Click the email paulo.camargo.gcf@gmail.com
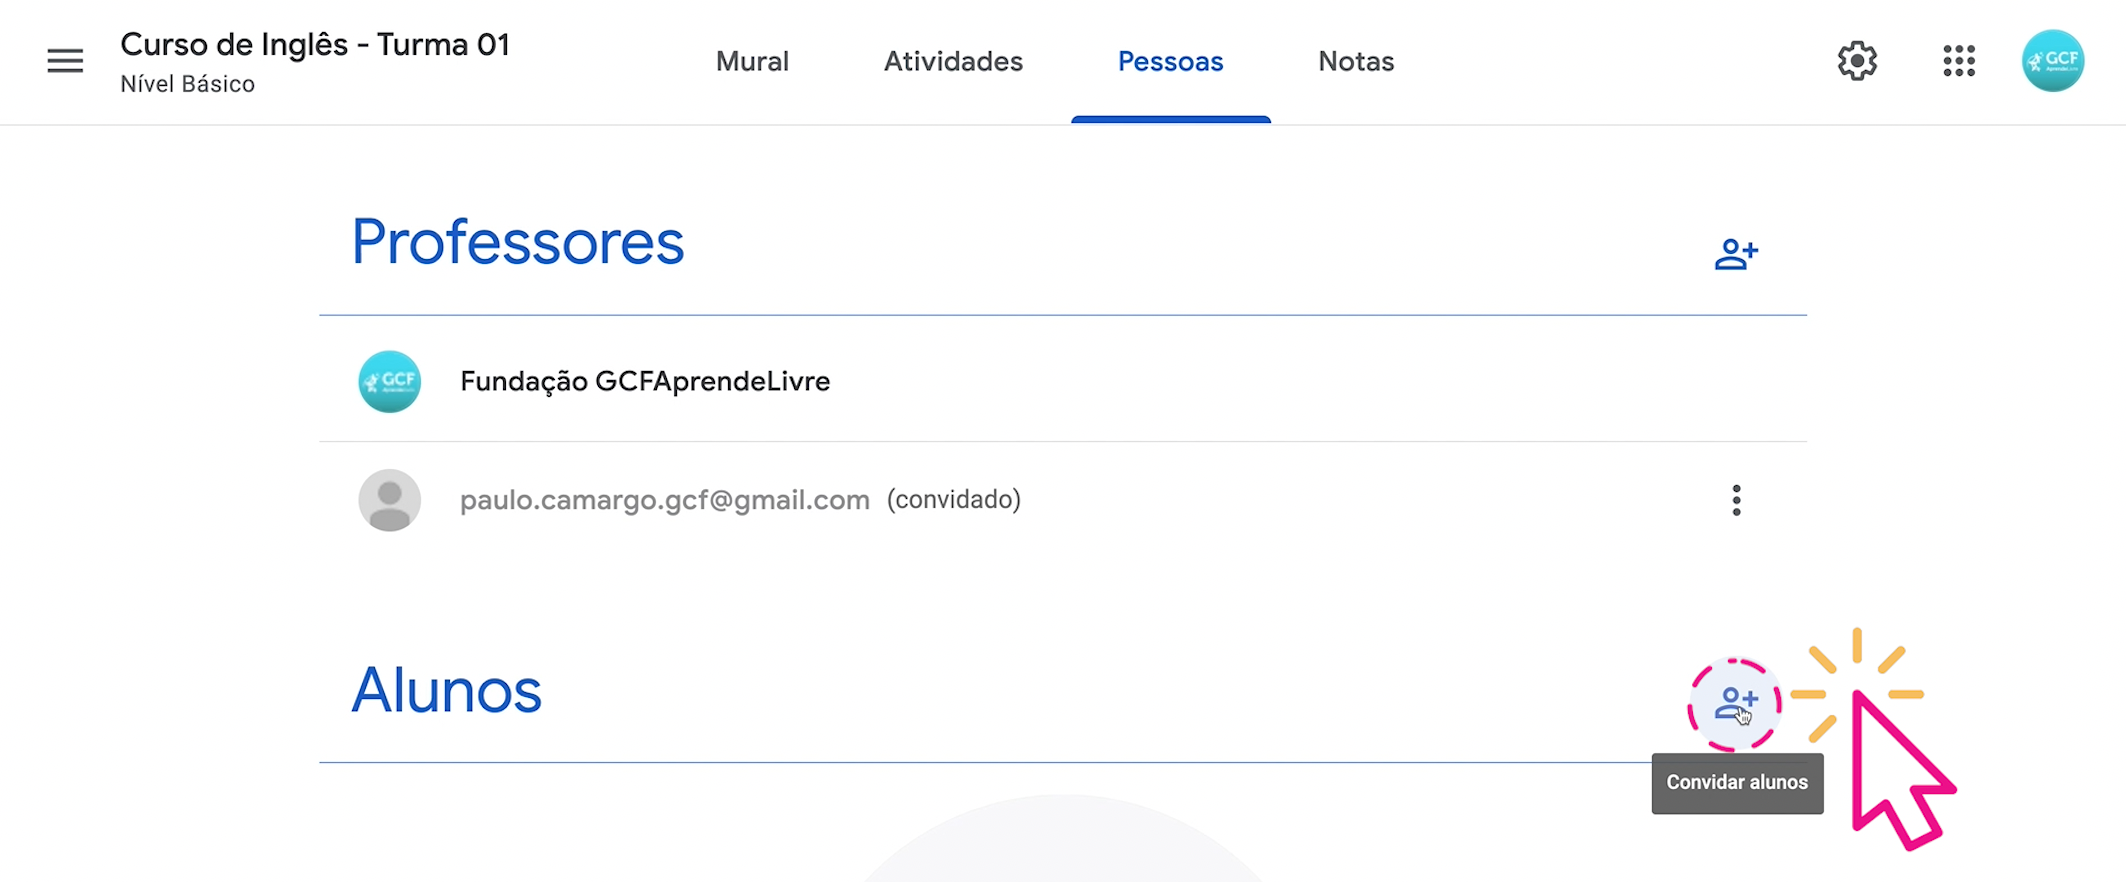 pyautogui.click(x=665, y=500)
